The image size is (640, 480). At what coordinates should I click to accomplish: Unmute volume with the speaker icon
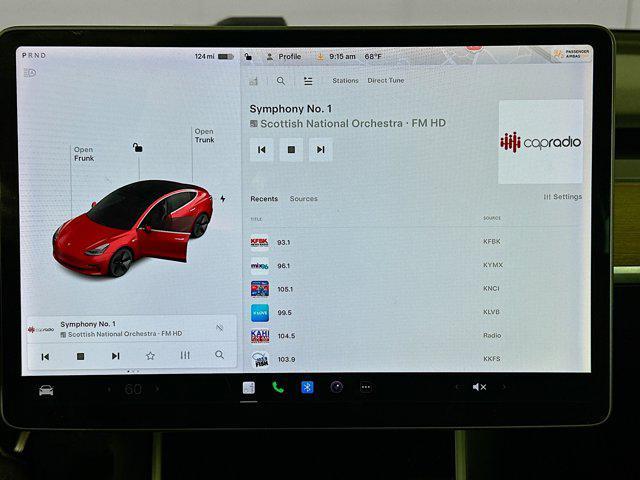coord(479,387)
